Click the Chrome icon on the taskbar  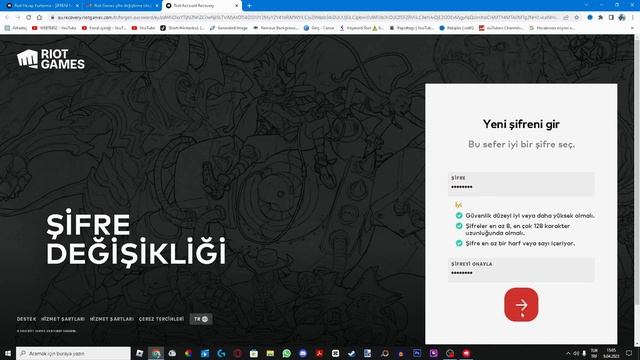tap(156, 353)
